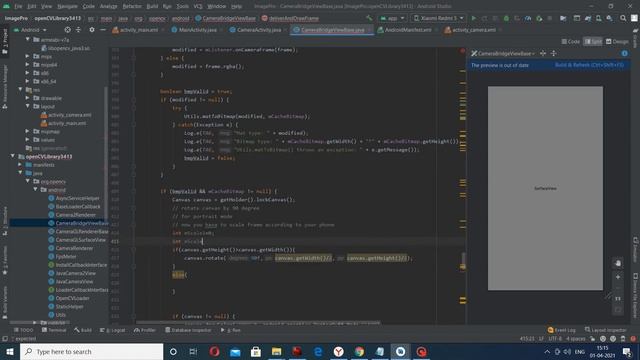Open File Explorer from the taskbar

(x=276, y=351)
